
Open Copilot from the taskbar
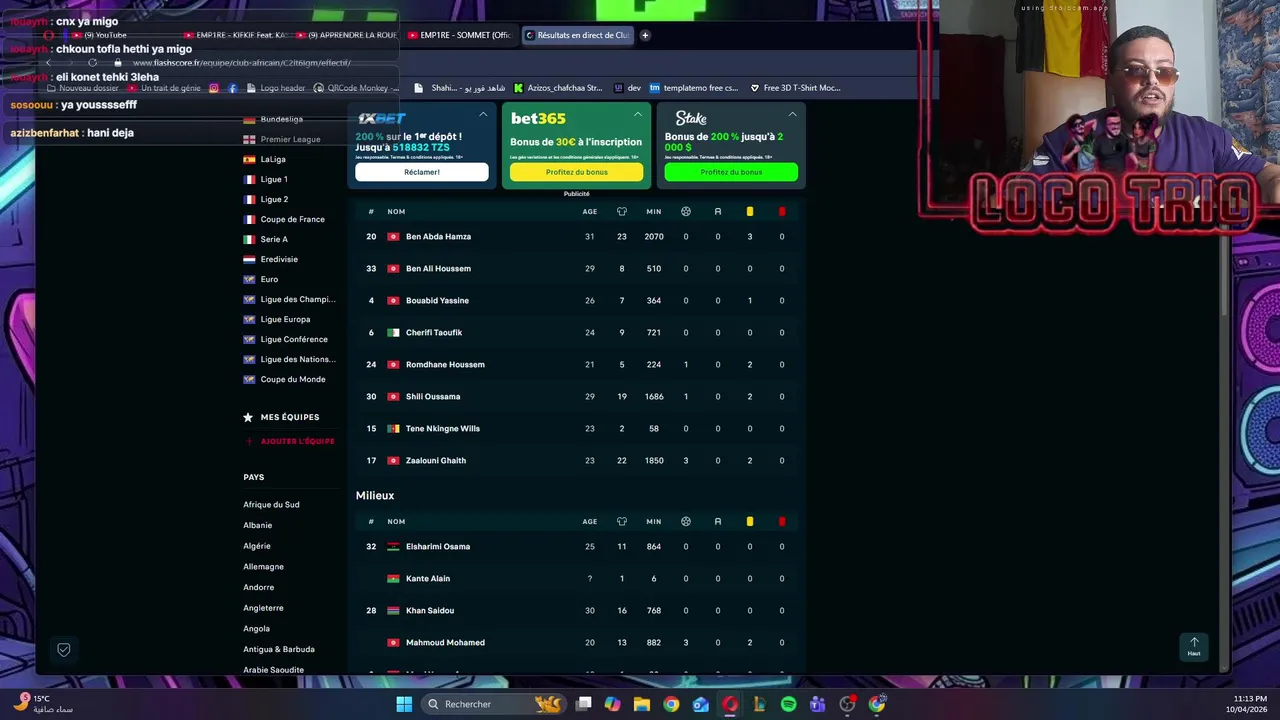612,704
